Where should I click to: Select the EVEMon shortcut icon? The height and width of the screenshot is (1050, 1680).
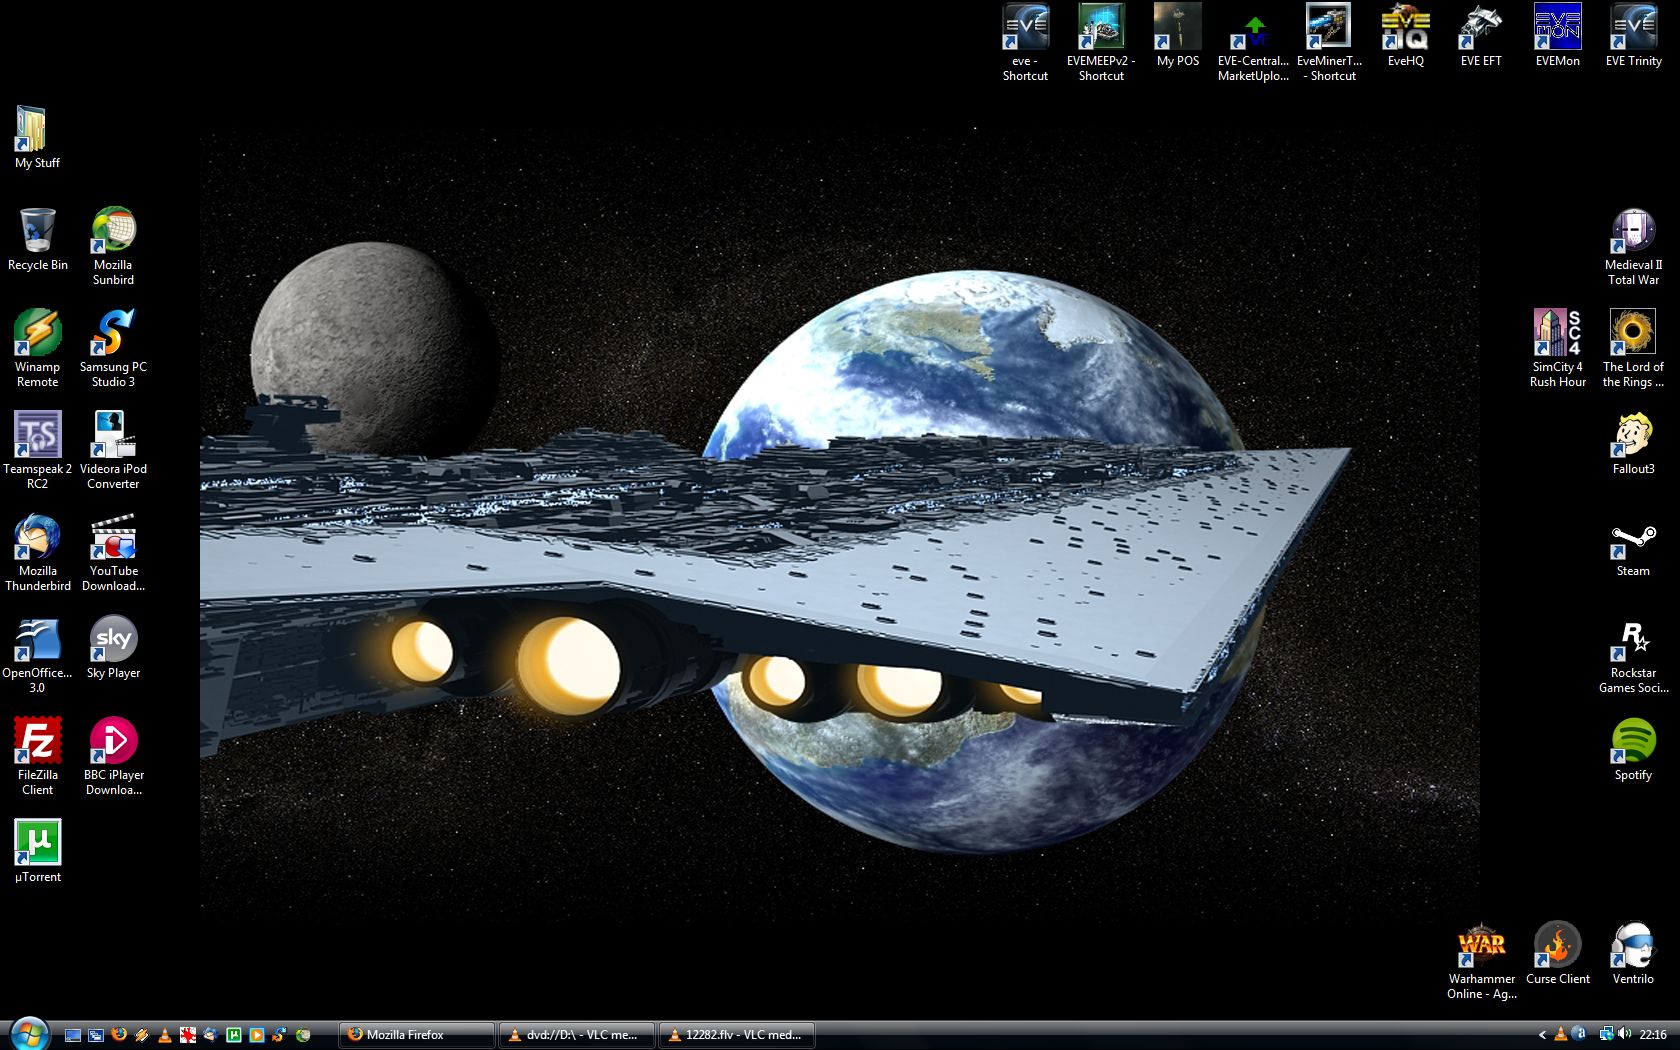click(x=1557, y=30)
